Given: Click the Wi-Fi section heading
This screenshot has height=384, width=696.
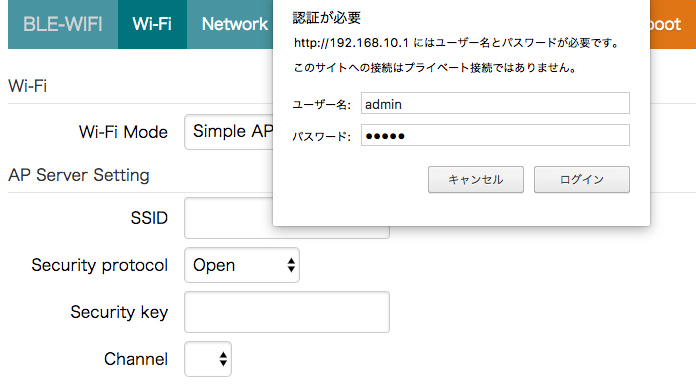Looking at the screenshot, I should tap(28, 86).
